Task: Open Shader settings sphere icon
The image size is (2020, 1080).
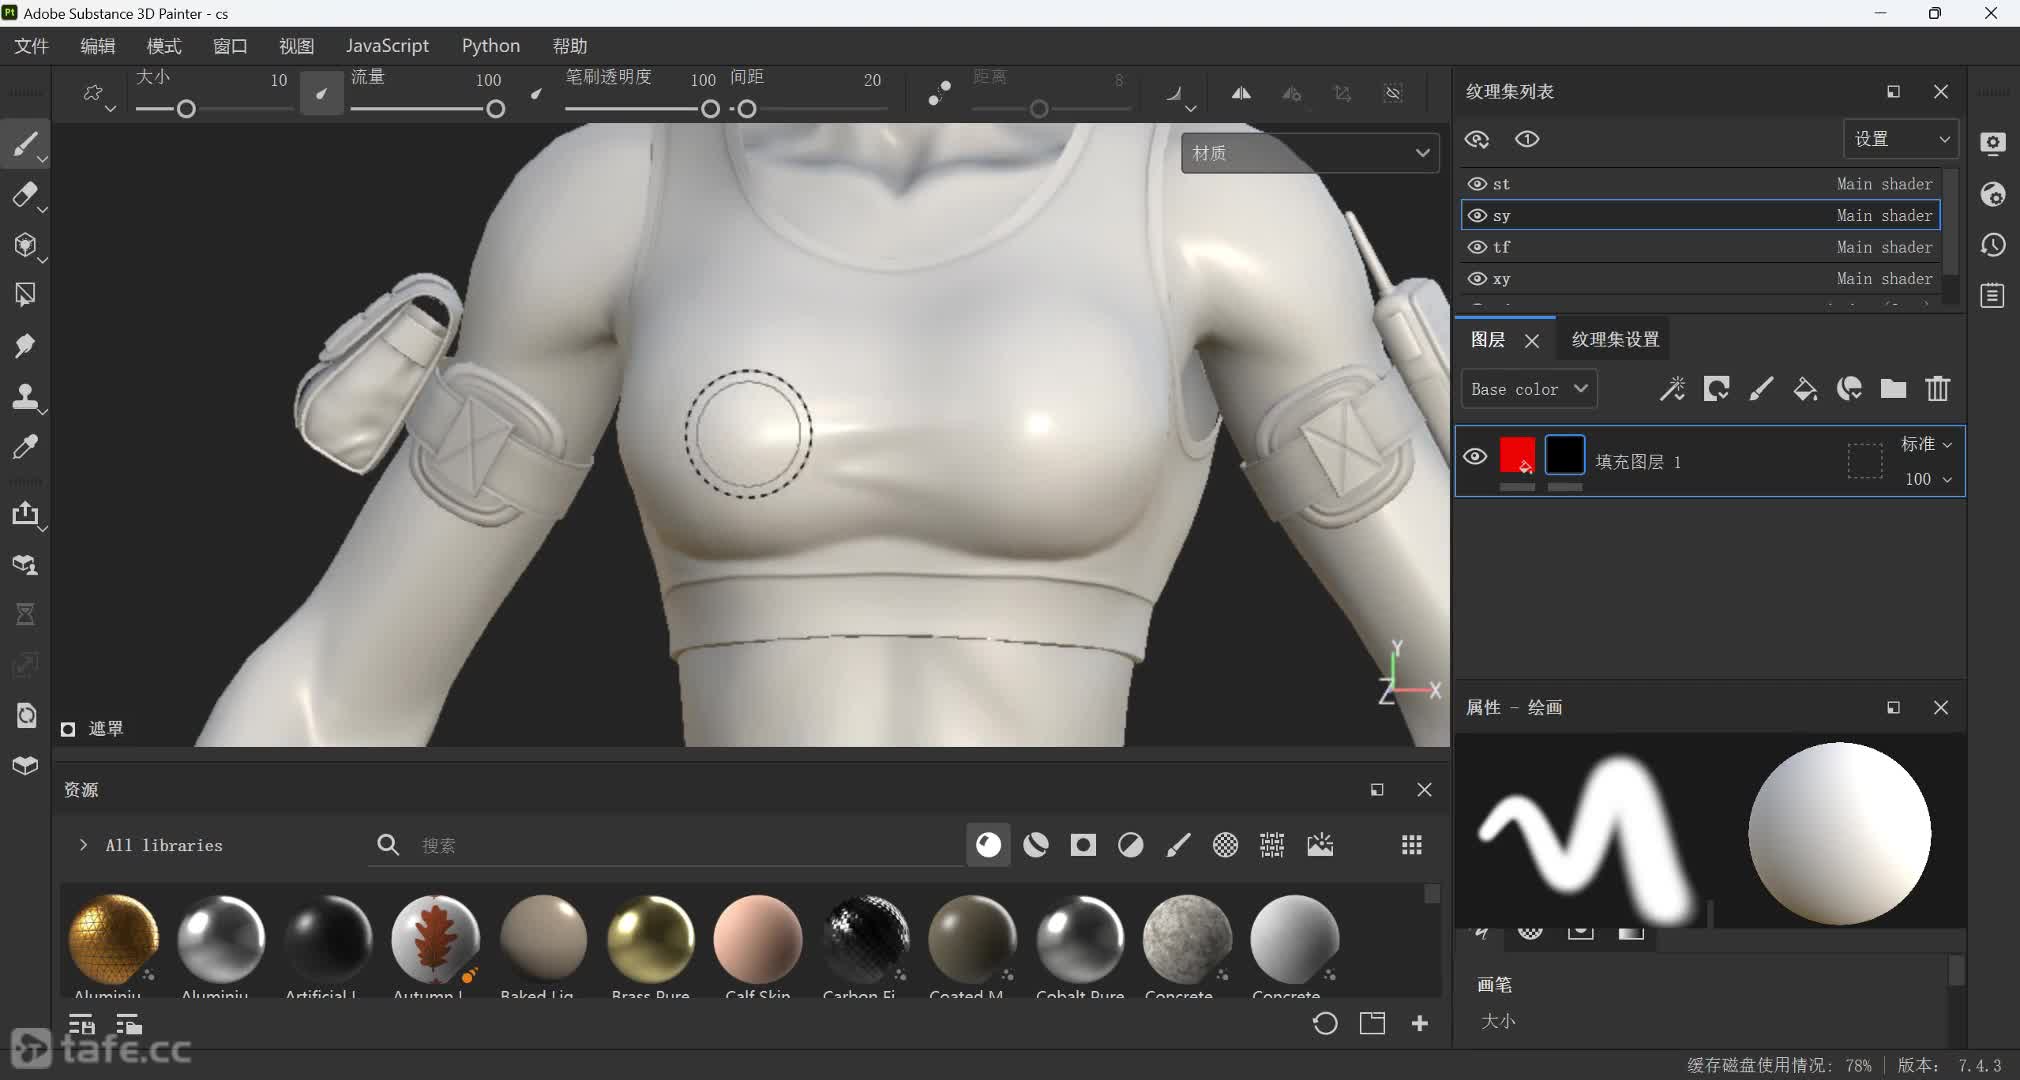Action: pos(1993,194)
